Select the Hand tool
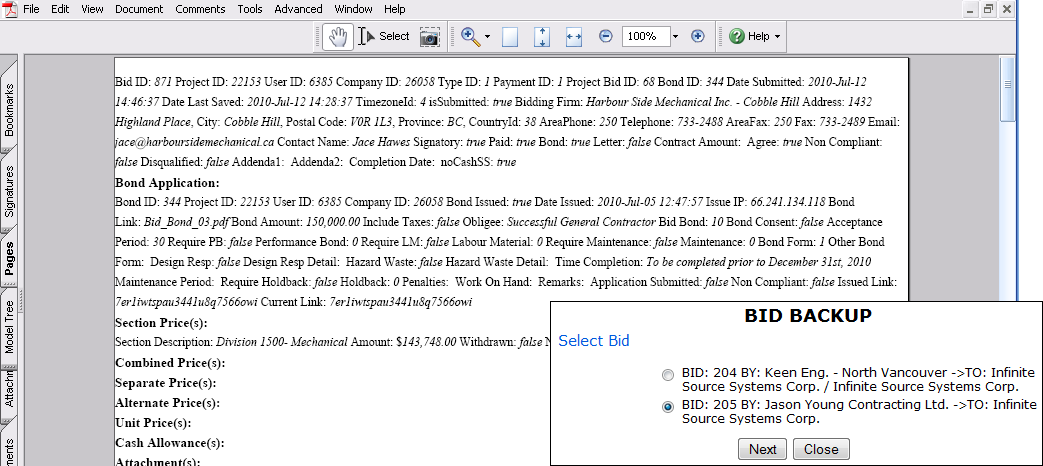The image size is (1043, 466). pyautogui.click(x=338, y=36)
